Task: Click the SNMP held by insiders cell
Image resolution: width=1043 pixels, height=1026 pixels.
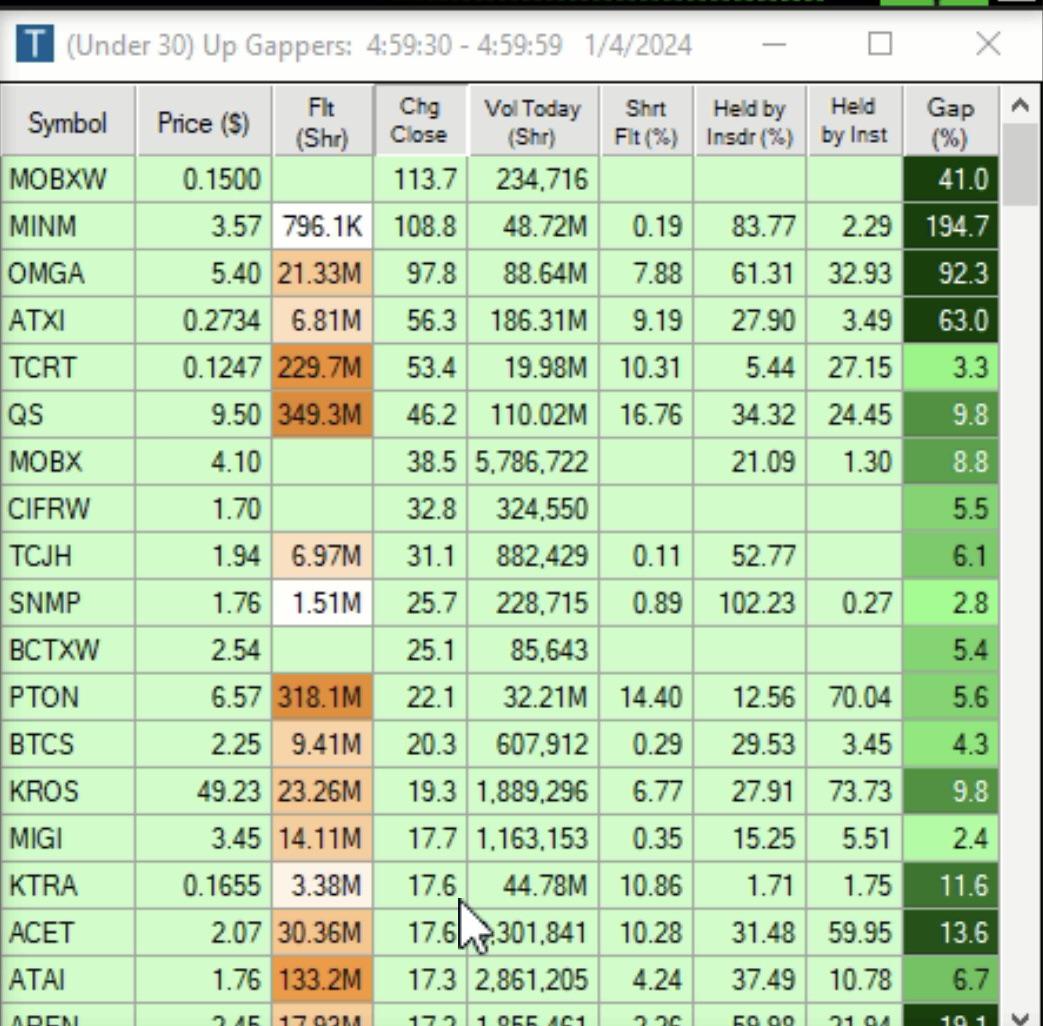Action: click(749, 603)
